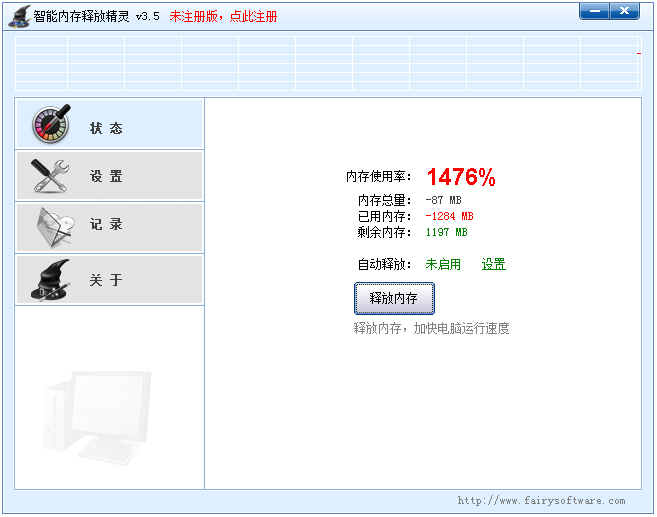Click the 自动释放 label
657x517 pixels.
click(384, 264)
